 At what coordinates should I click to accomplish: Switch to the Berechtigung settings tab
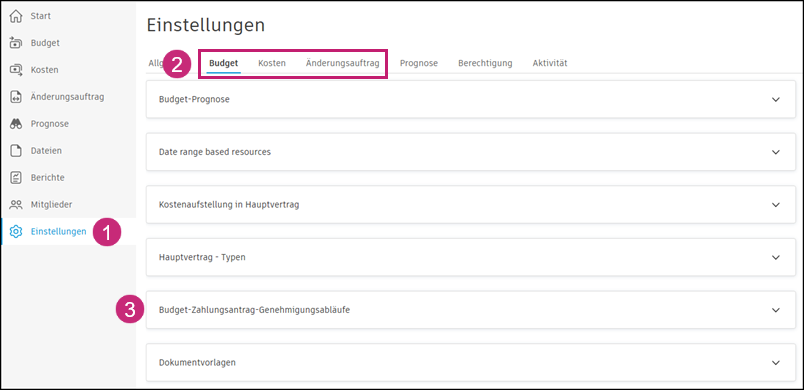pos(485,63)
